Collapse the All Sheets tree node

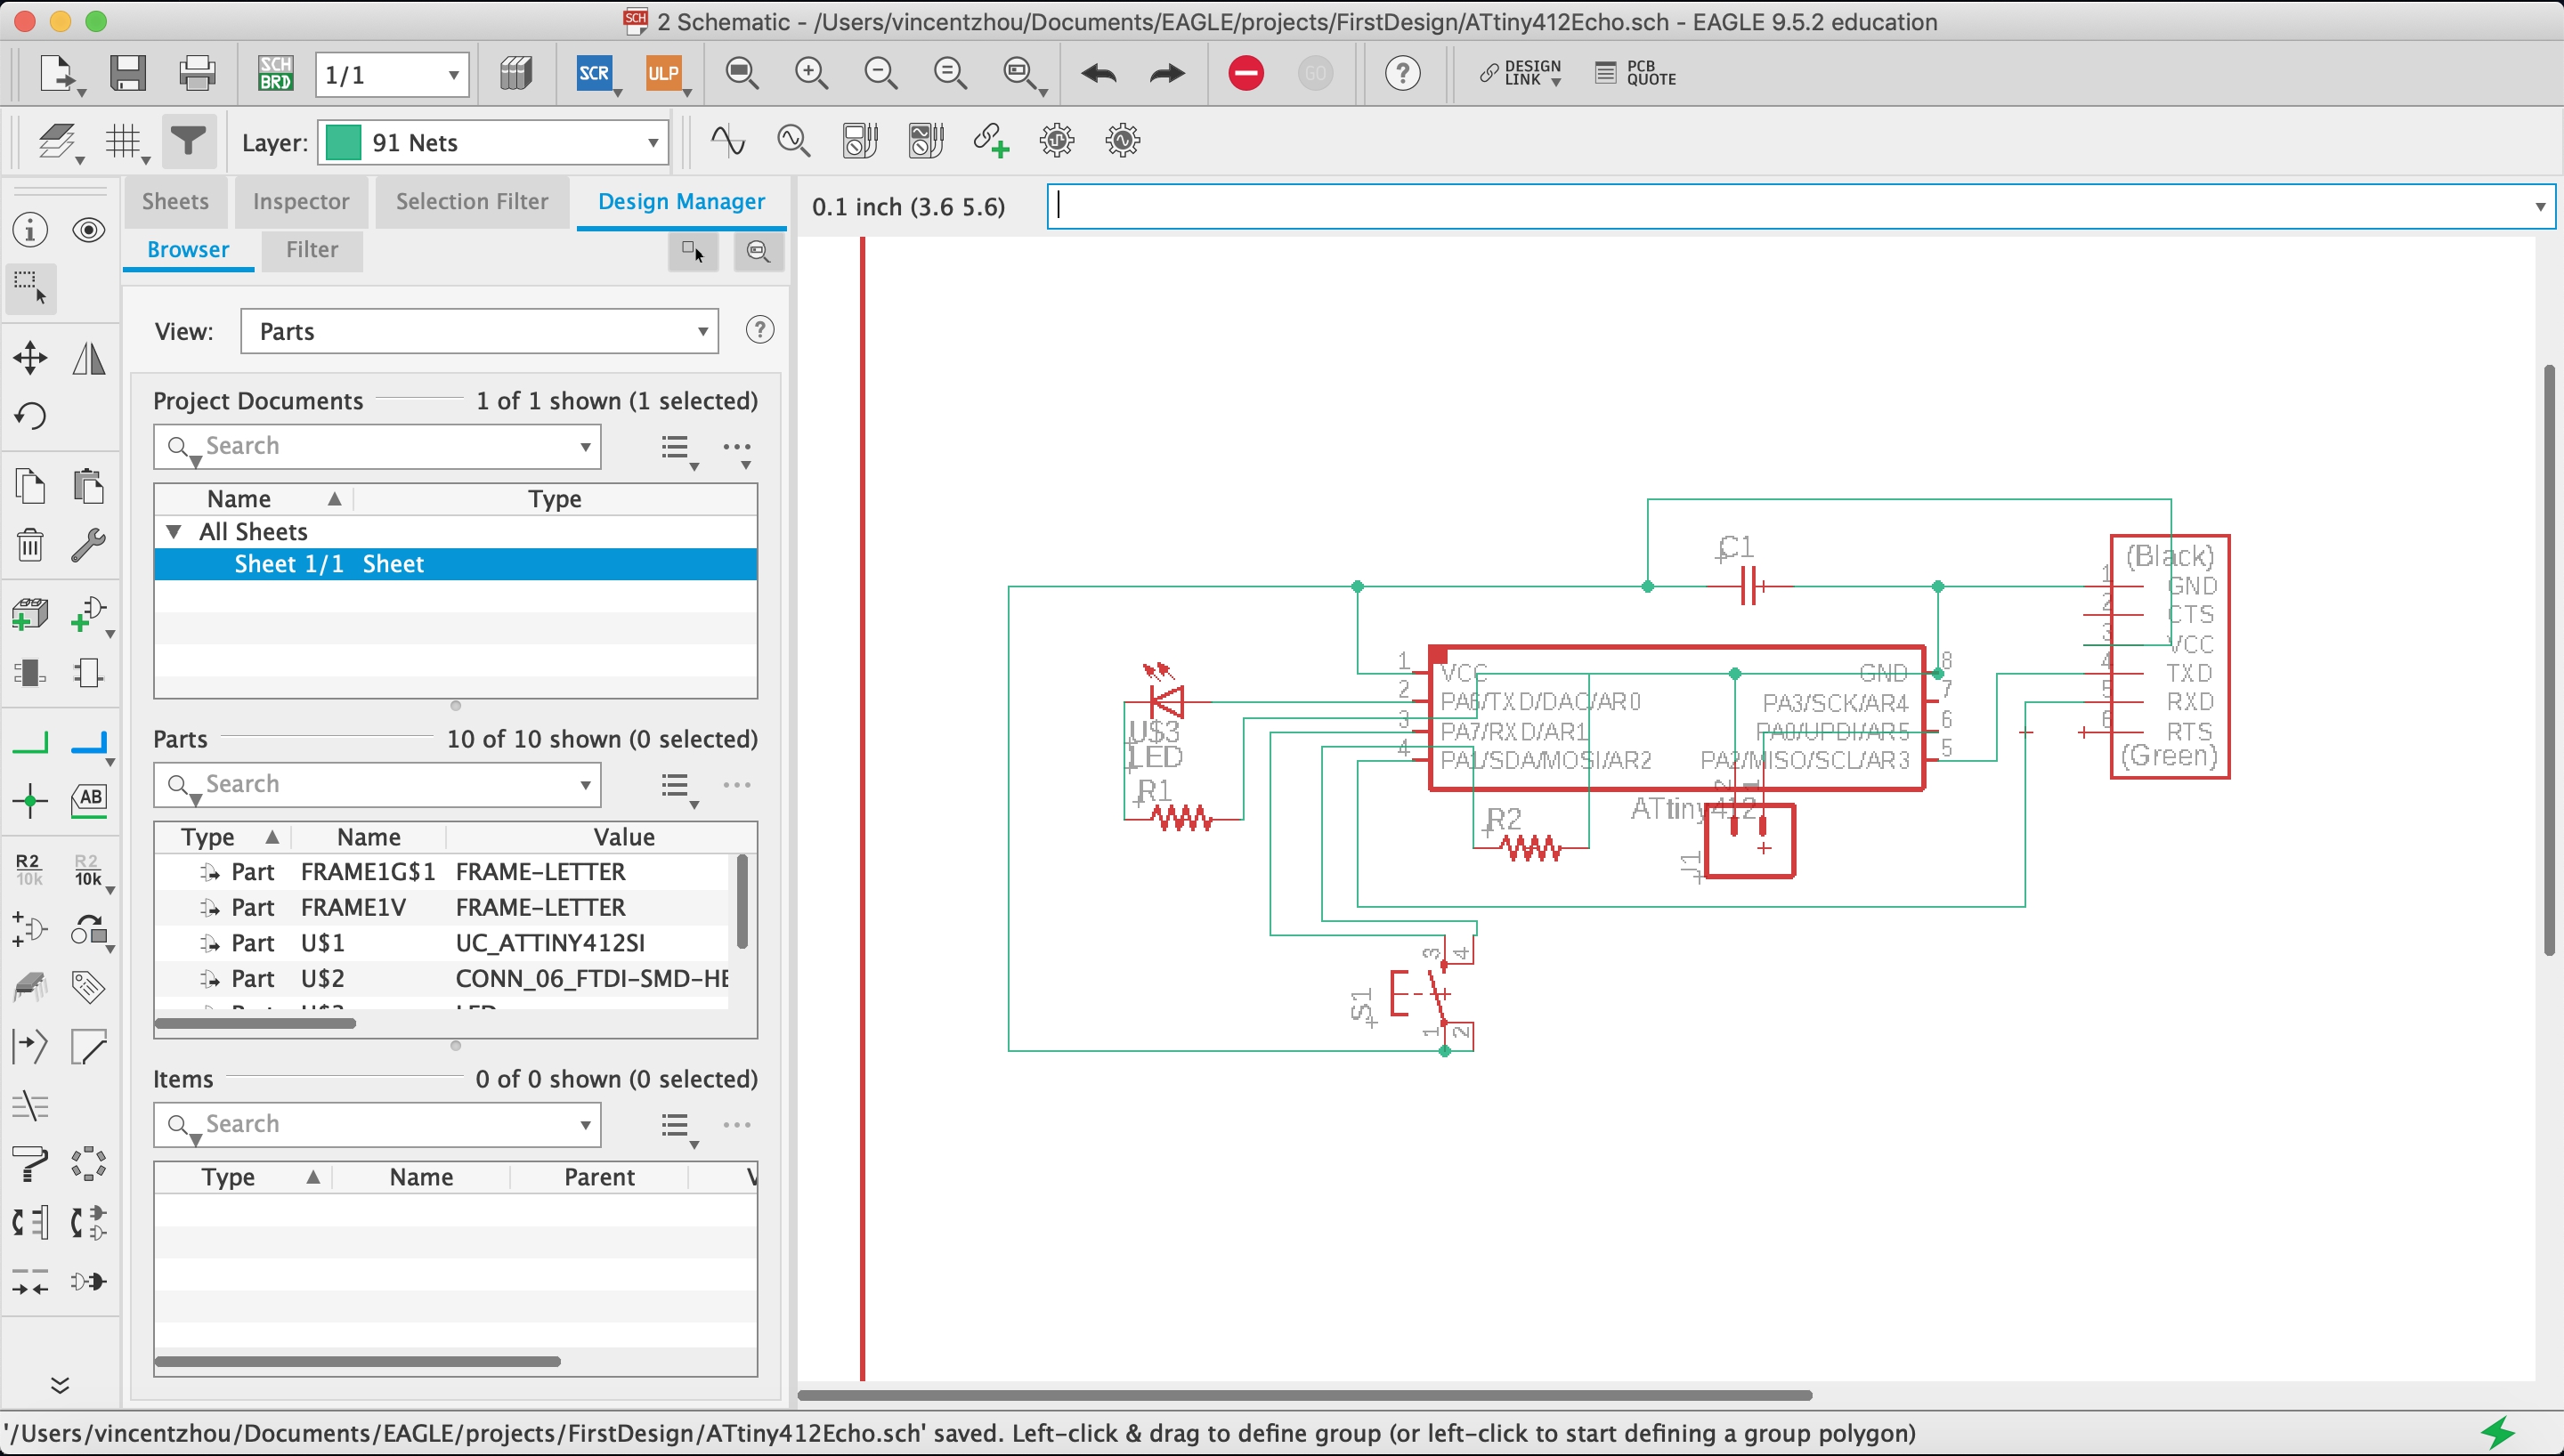pyautogui.click(x=174, y=532)
